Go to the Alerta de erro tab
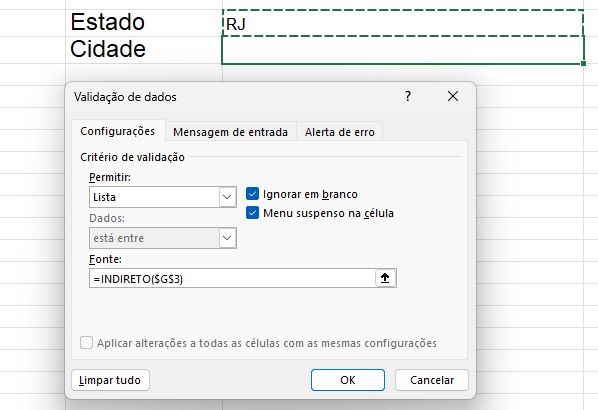The image size is (598, 410). coord(339,132)
